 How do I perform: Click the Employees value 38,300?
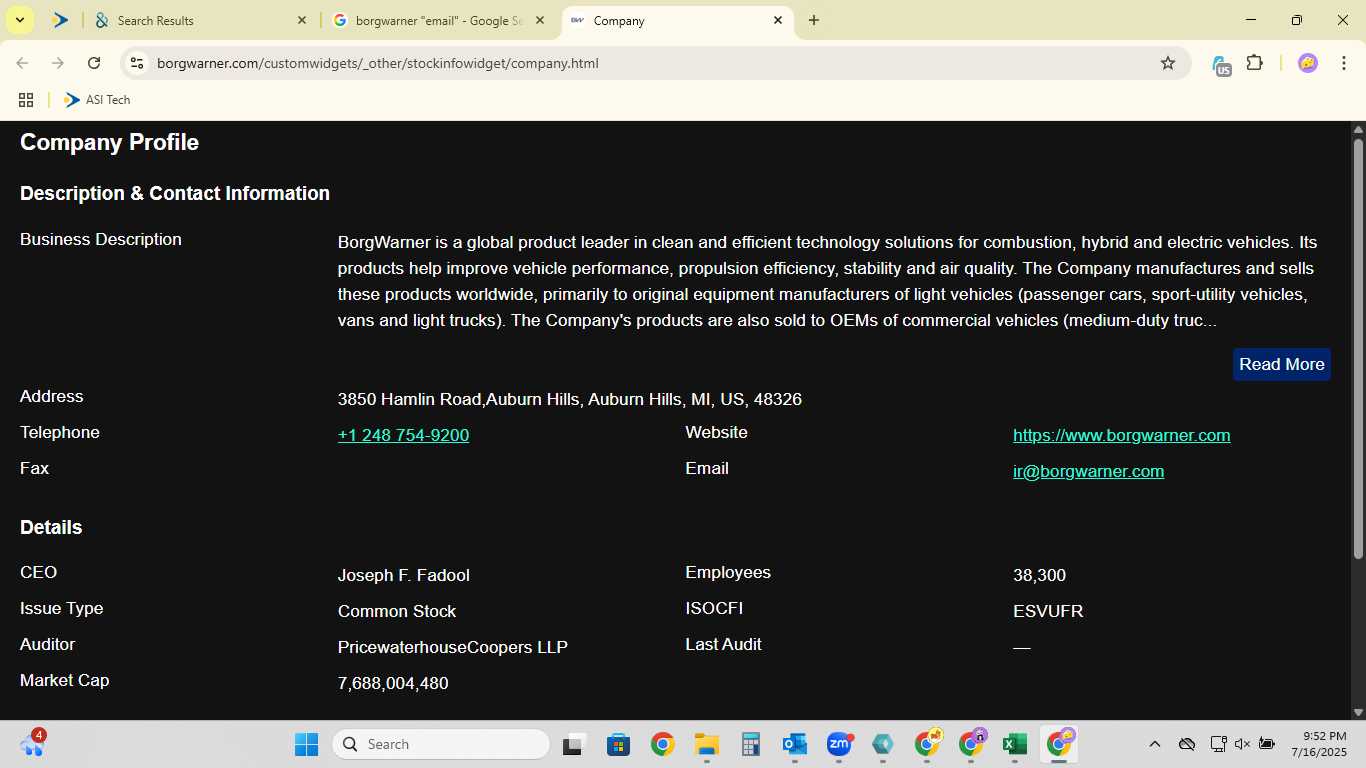tap(1039, 575)
